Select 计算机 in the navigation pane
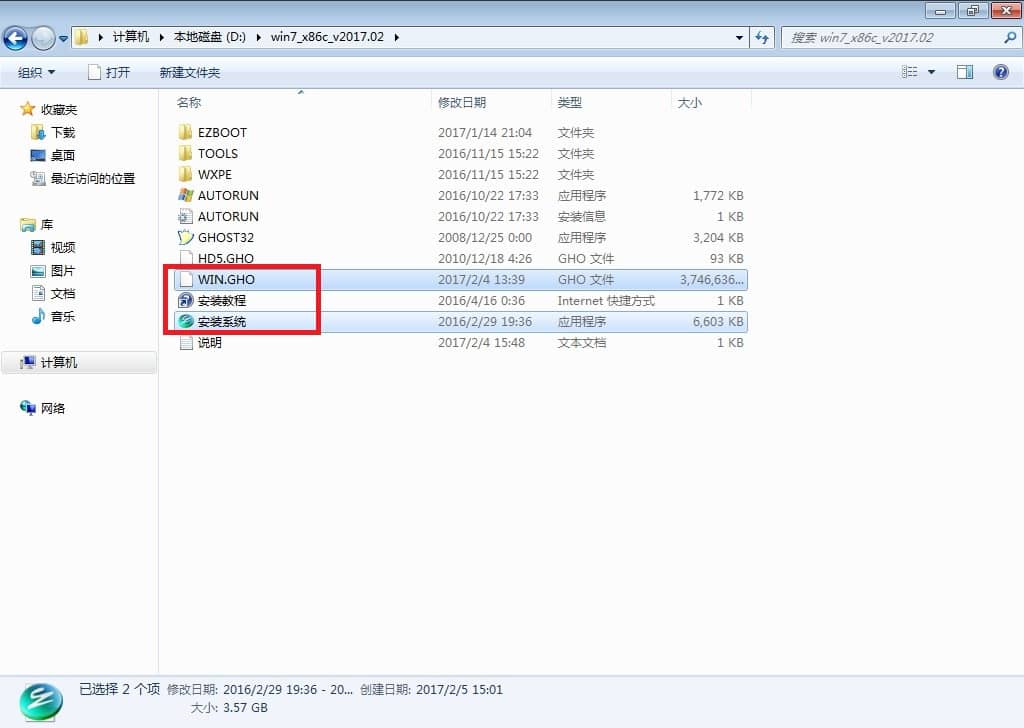Screen dimensions: 1024x728 click(x=59, y=363)
